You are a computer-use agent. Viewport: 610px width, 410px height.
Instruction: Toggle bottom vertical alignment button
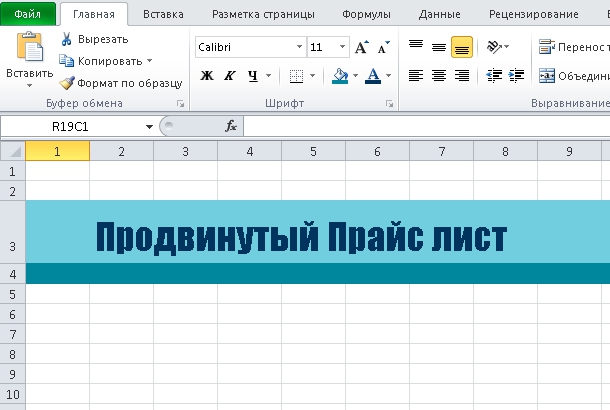point(461,47)
